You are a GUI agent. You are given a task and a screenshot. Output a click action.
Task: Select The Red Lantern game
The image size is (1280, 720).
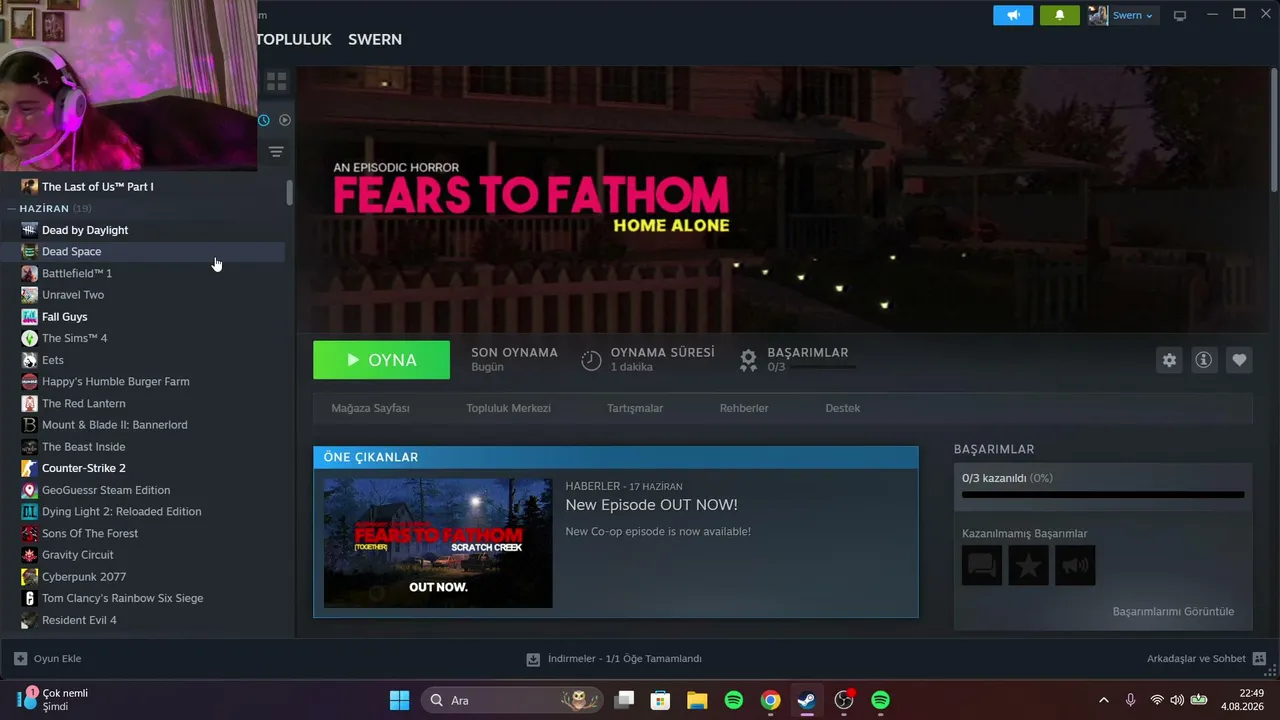[x=83, y=403]
